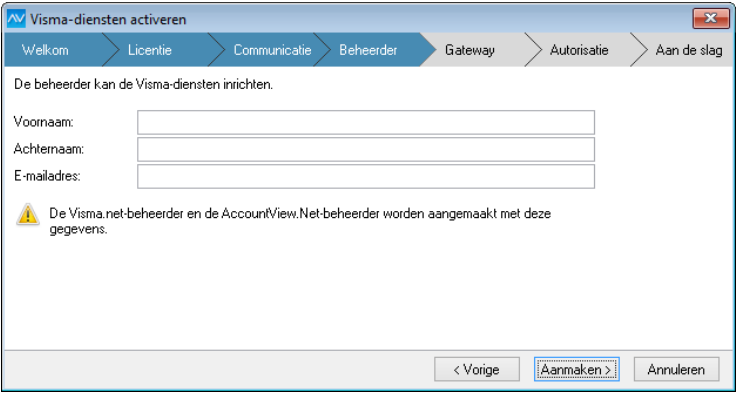Image resolution: width=737 pixels, height=393 pixels.
Task: Click the Voornaam: label
Action: (44, 122)
